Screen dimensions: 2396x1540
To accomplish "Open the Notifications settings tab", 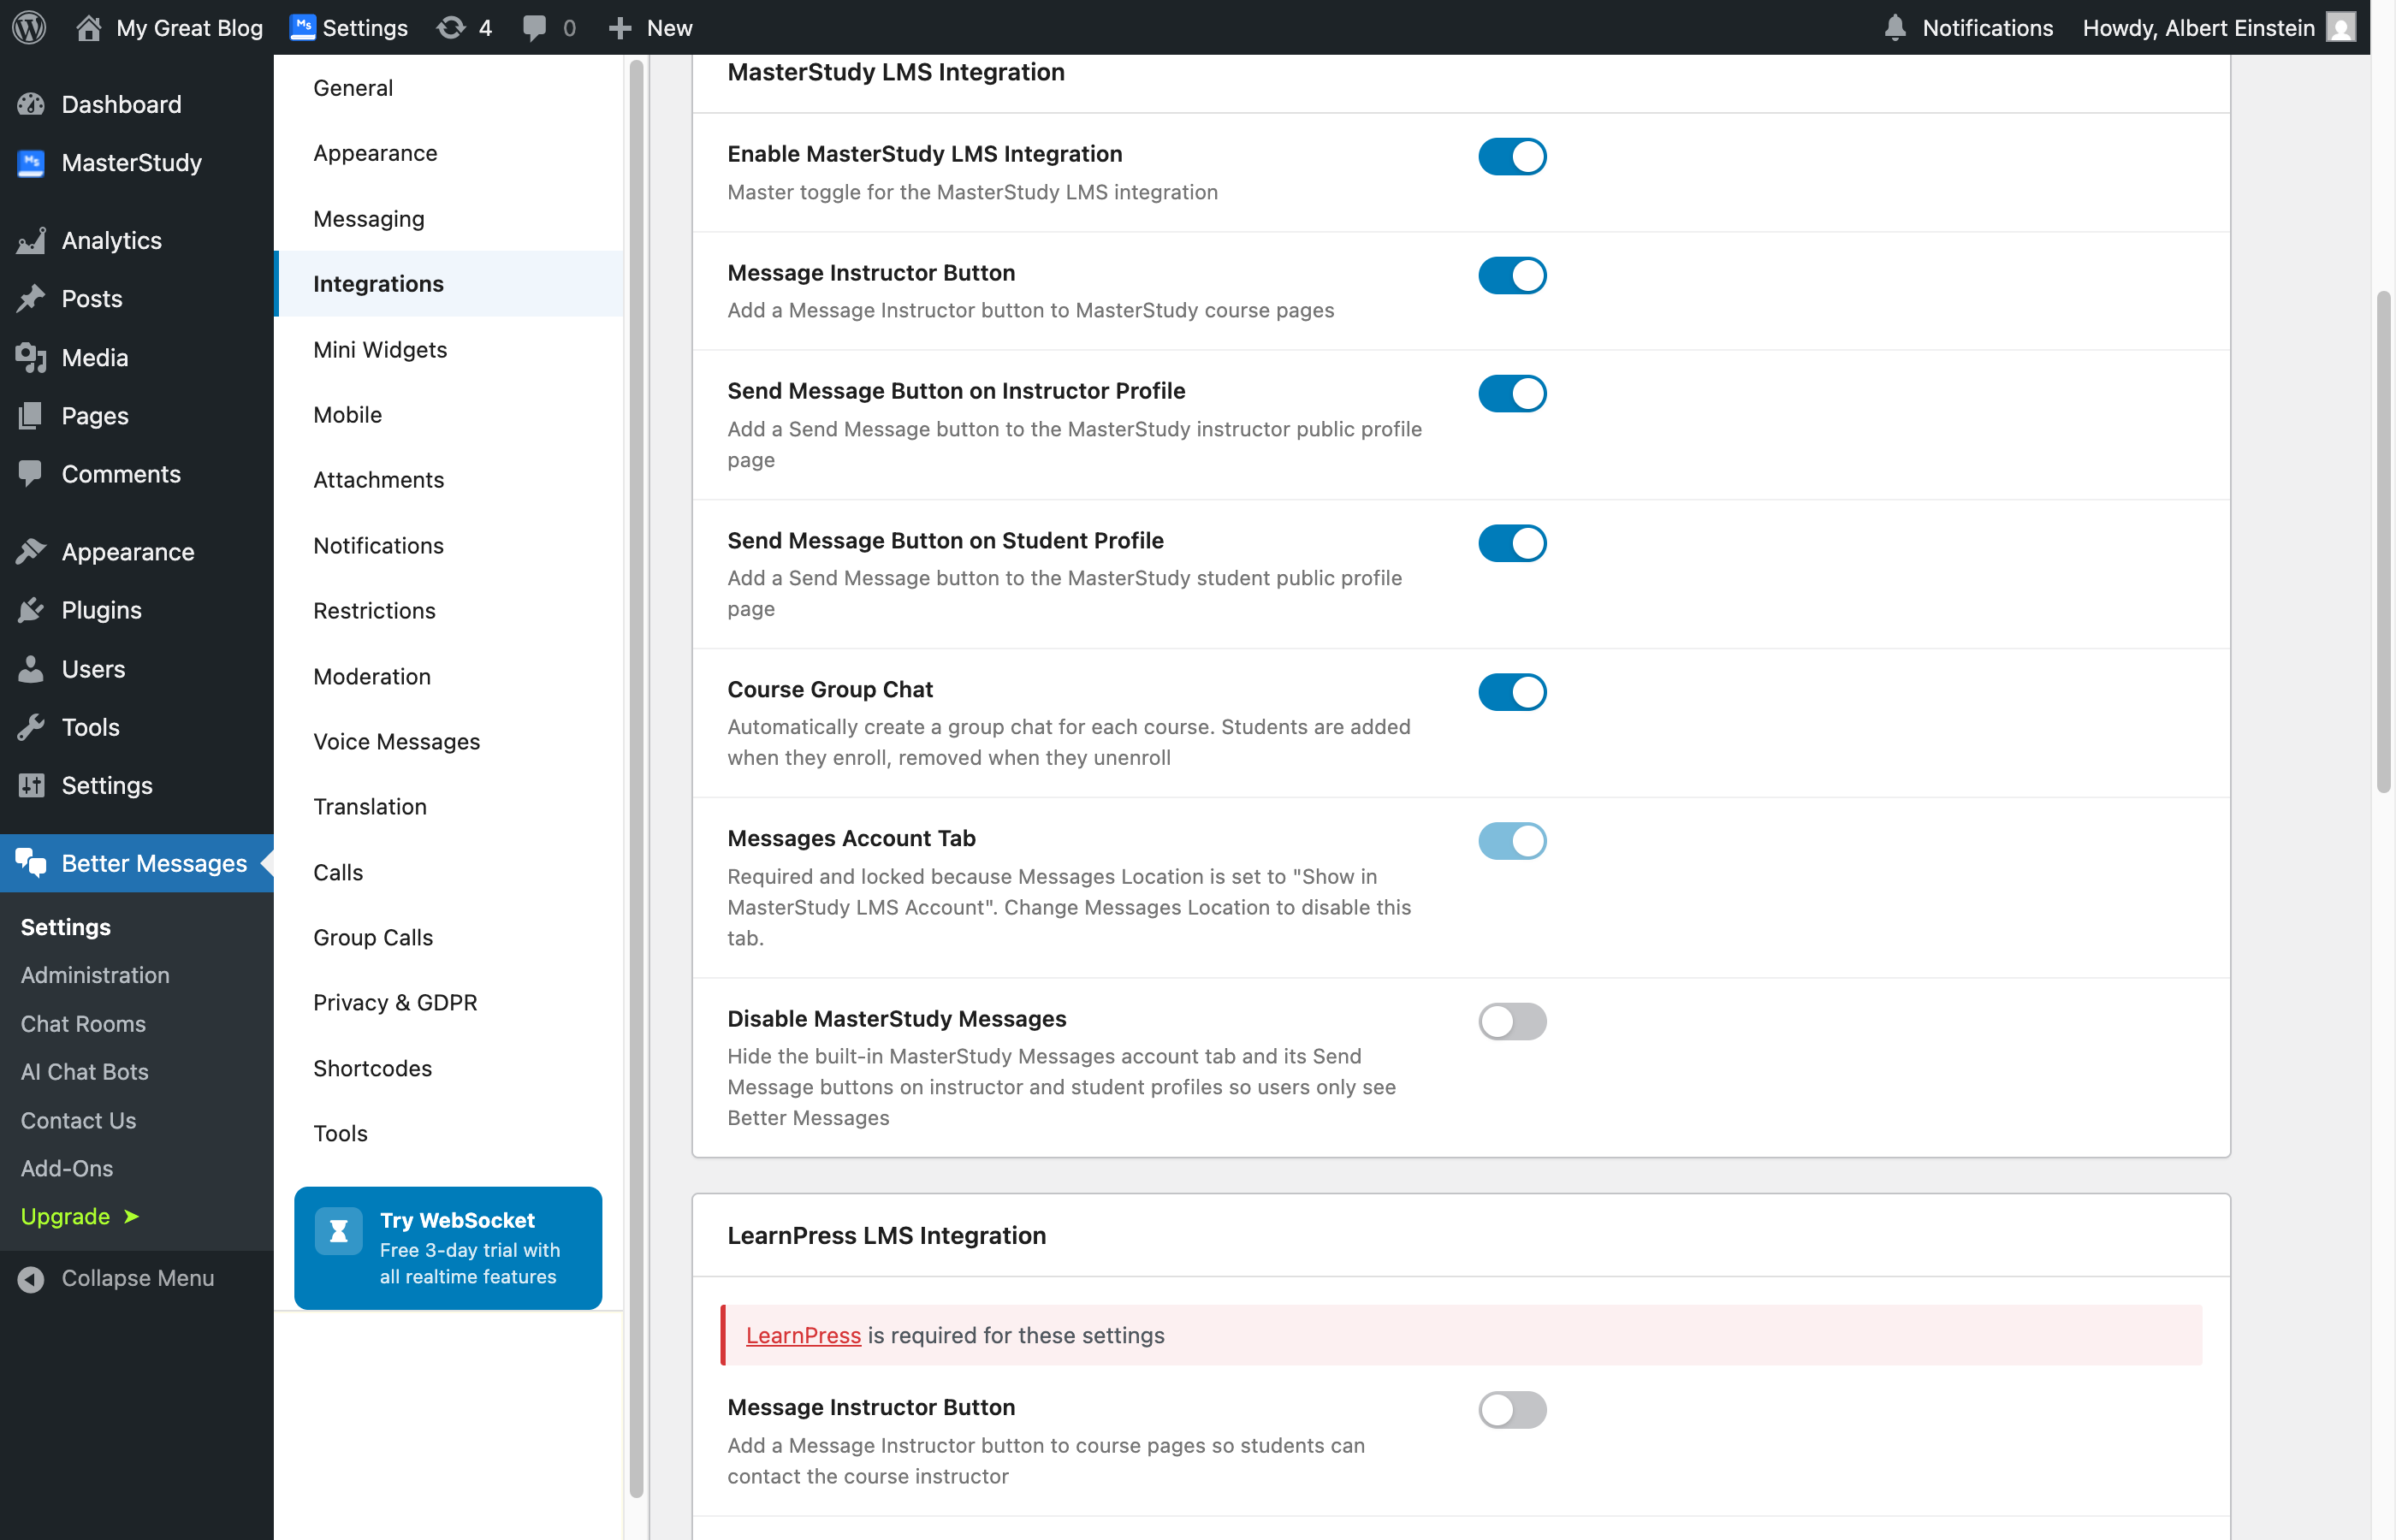I will [x=449, y=545].
